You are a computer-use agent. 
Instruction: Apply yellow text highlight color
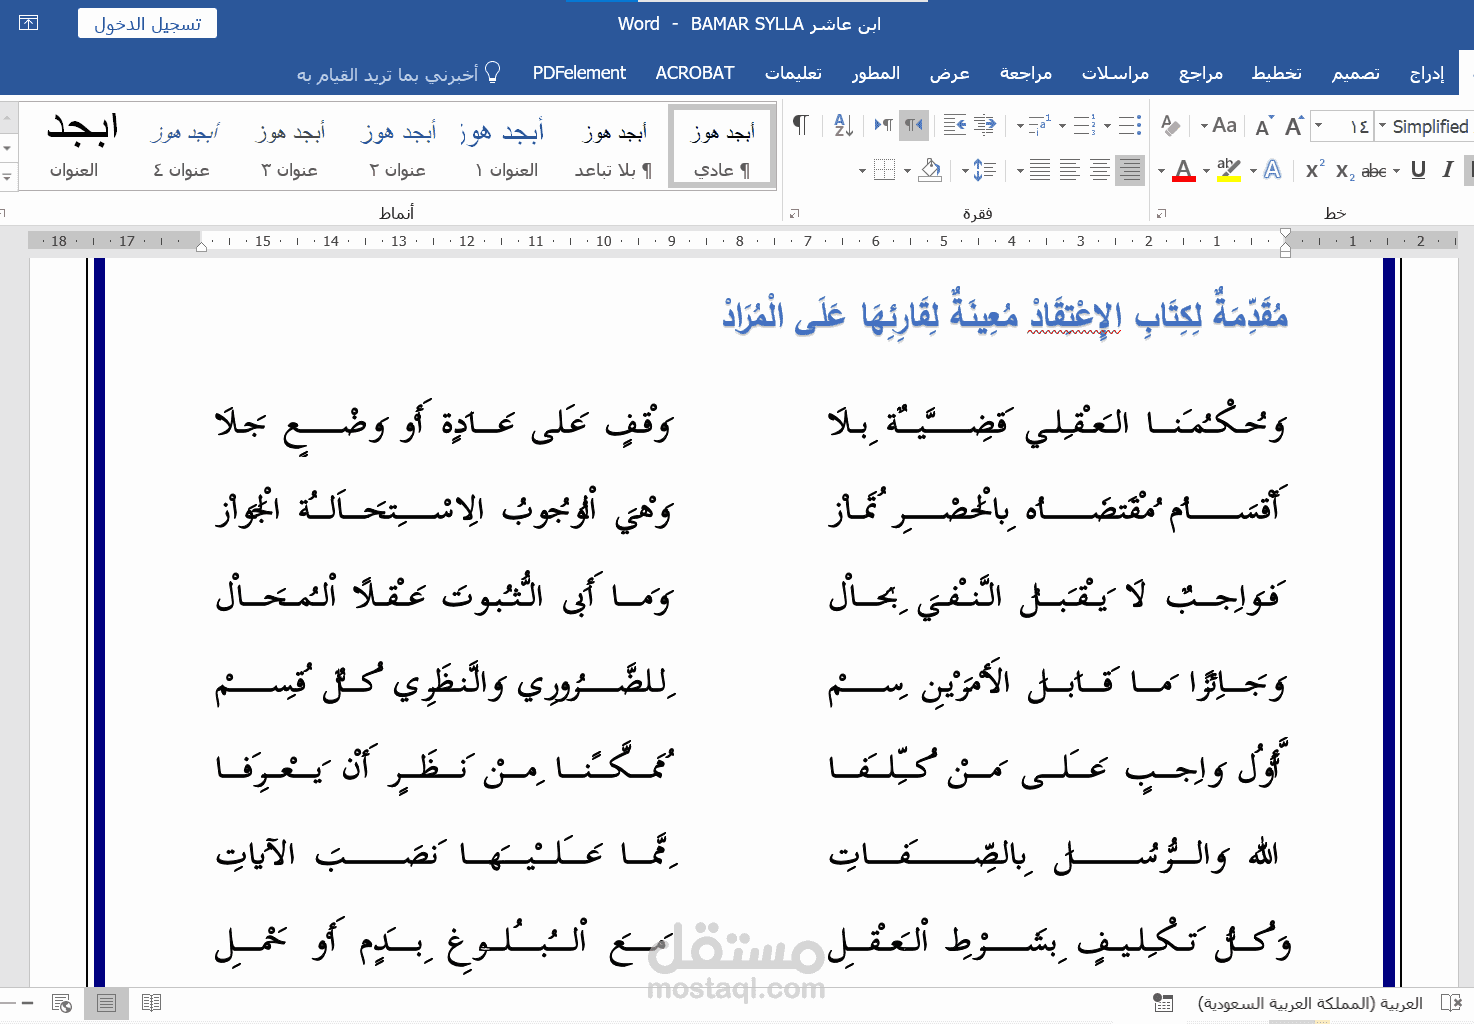click(1229, 170)
